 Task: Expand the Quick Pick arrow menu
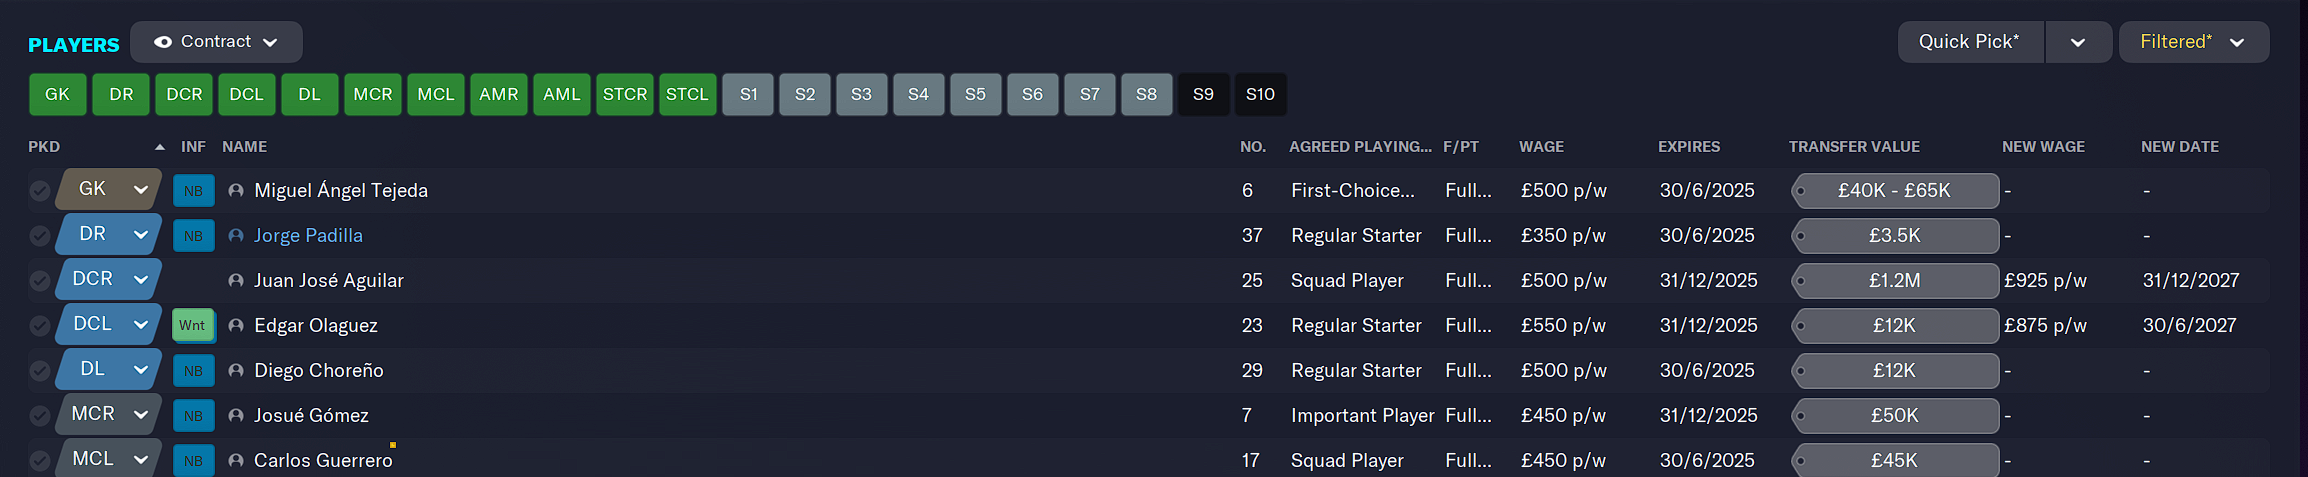point(2078,42)
